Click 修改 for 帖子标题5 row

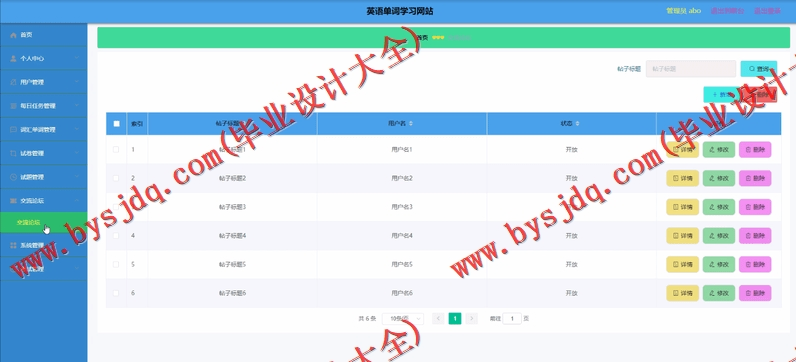pos(719,265)
